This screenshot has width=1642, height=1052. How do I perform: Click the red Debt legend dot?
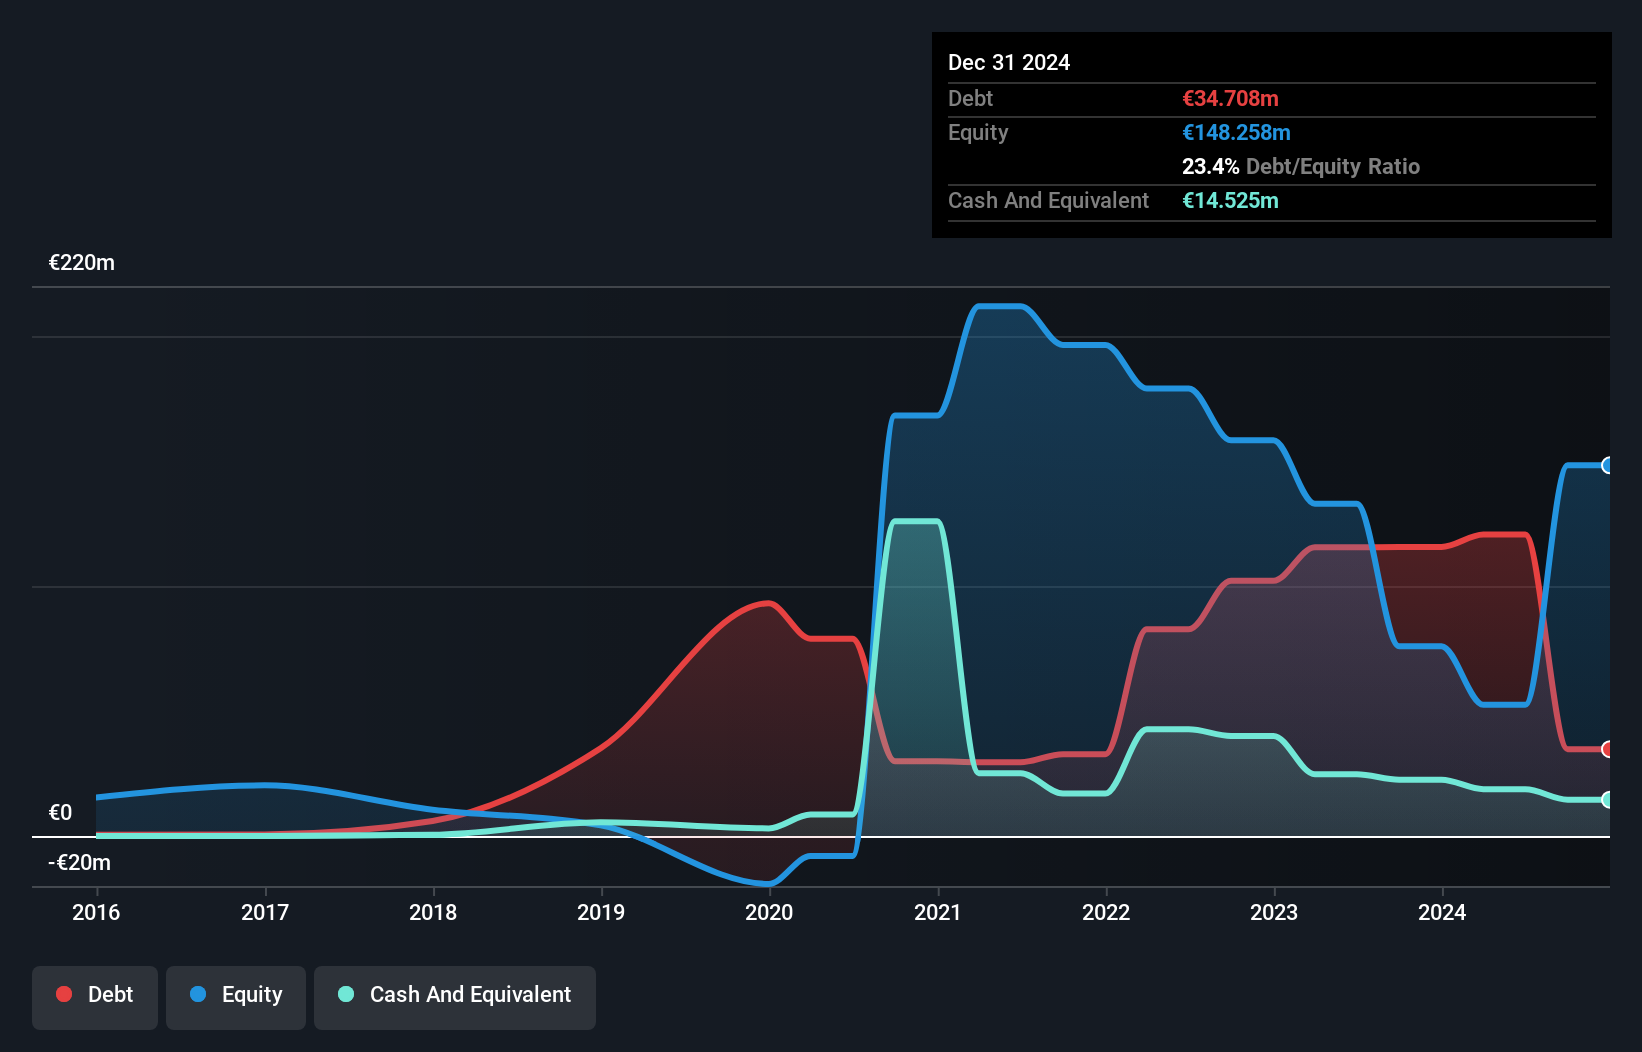click(64, 994)
